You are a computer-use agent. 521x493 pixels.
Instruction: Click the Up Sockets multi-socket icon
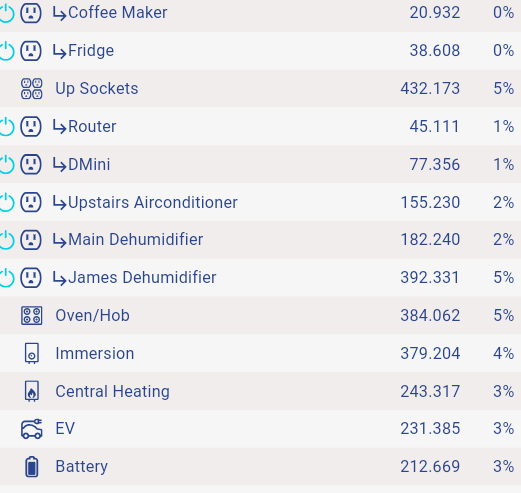(32, 88)
